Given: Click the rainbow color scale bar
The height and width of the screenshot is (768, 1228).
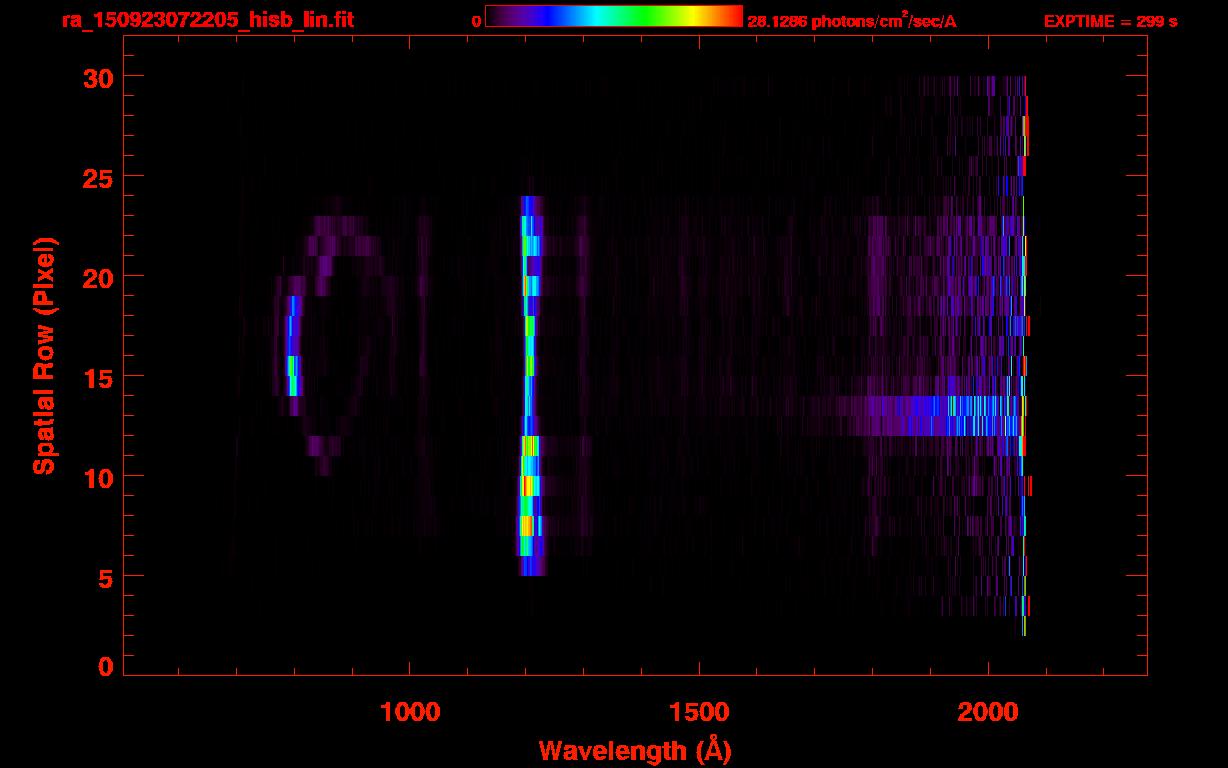Looking at the screenshot, I should (614, 16).
